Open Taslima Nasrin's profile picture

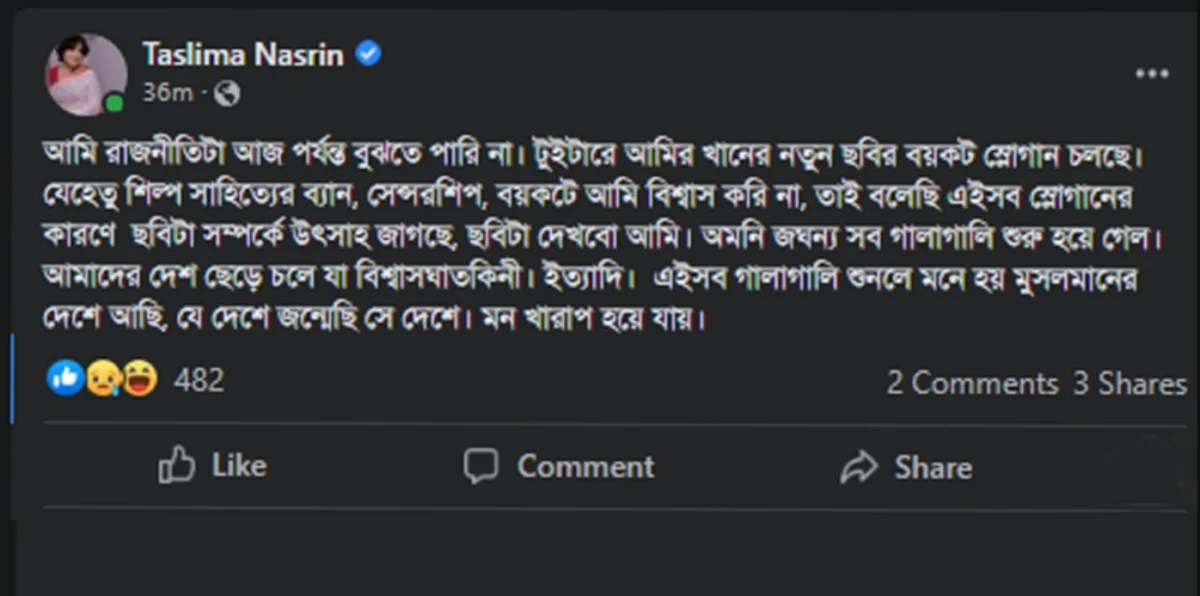(x=86, y=75)
